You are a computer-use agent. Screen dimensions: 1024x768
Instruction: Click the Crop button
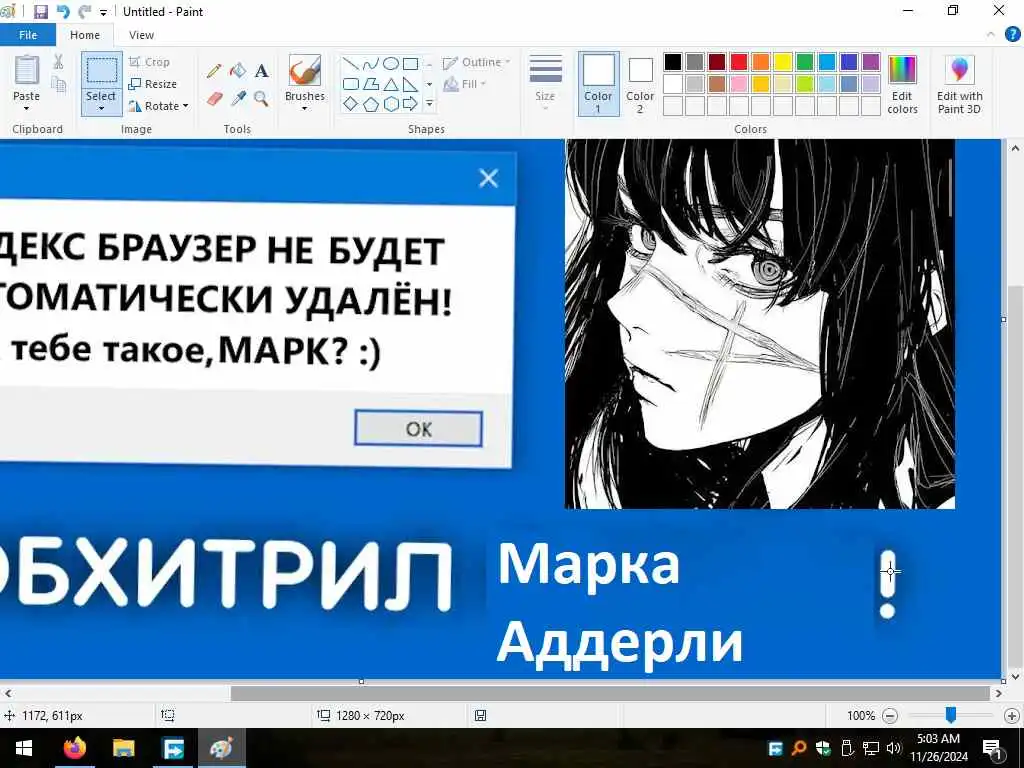click(150, 62)
